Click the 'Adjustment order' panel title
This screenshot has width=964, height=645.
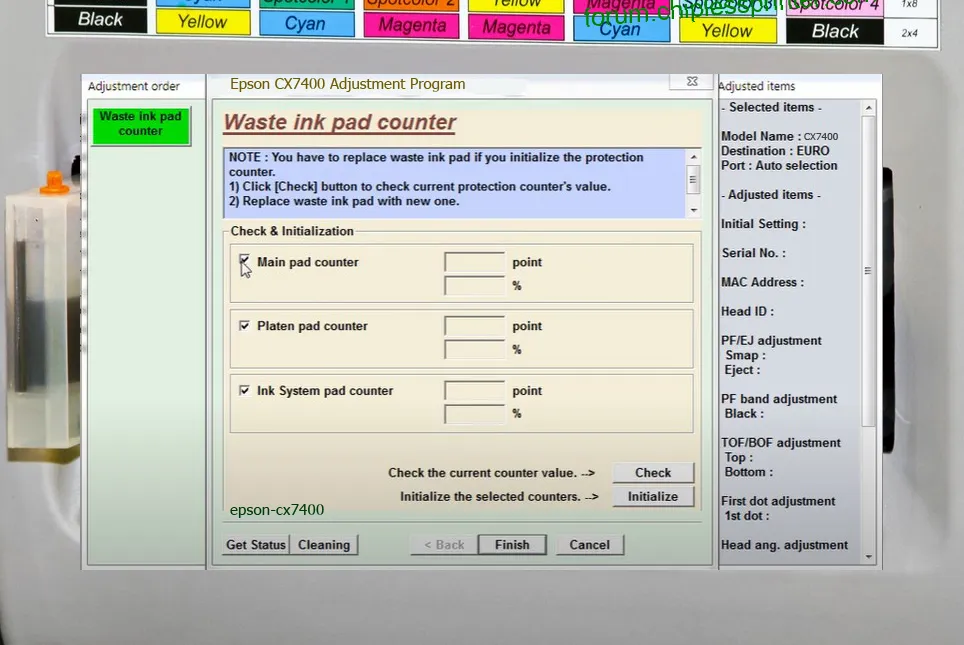tap(133, 86)
